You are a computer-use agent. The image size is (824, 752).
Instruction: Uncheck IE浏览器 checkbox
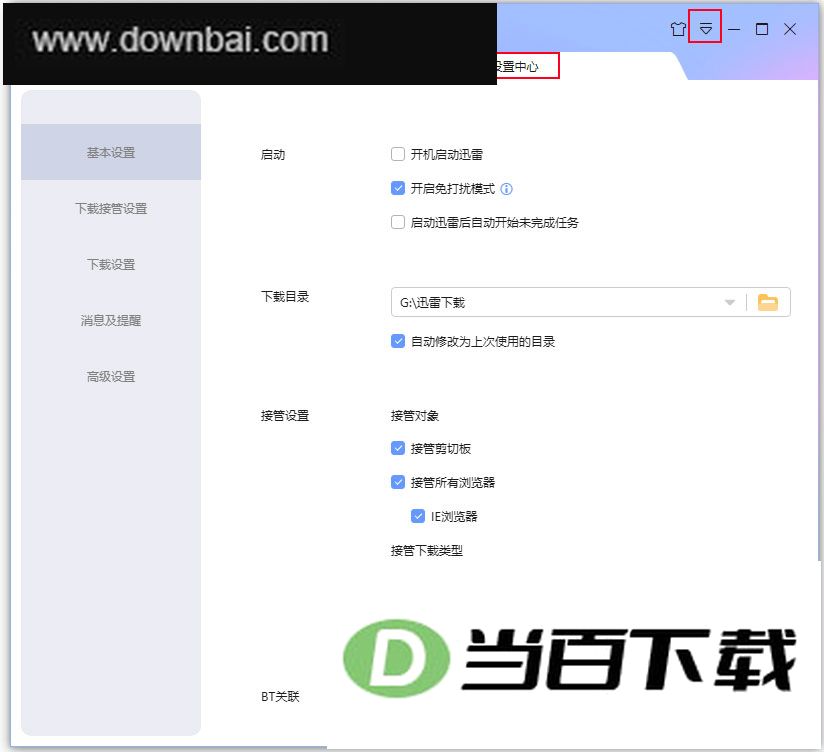coord(418,516)
